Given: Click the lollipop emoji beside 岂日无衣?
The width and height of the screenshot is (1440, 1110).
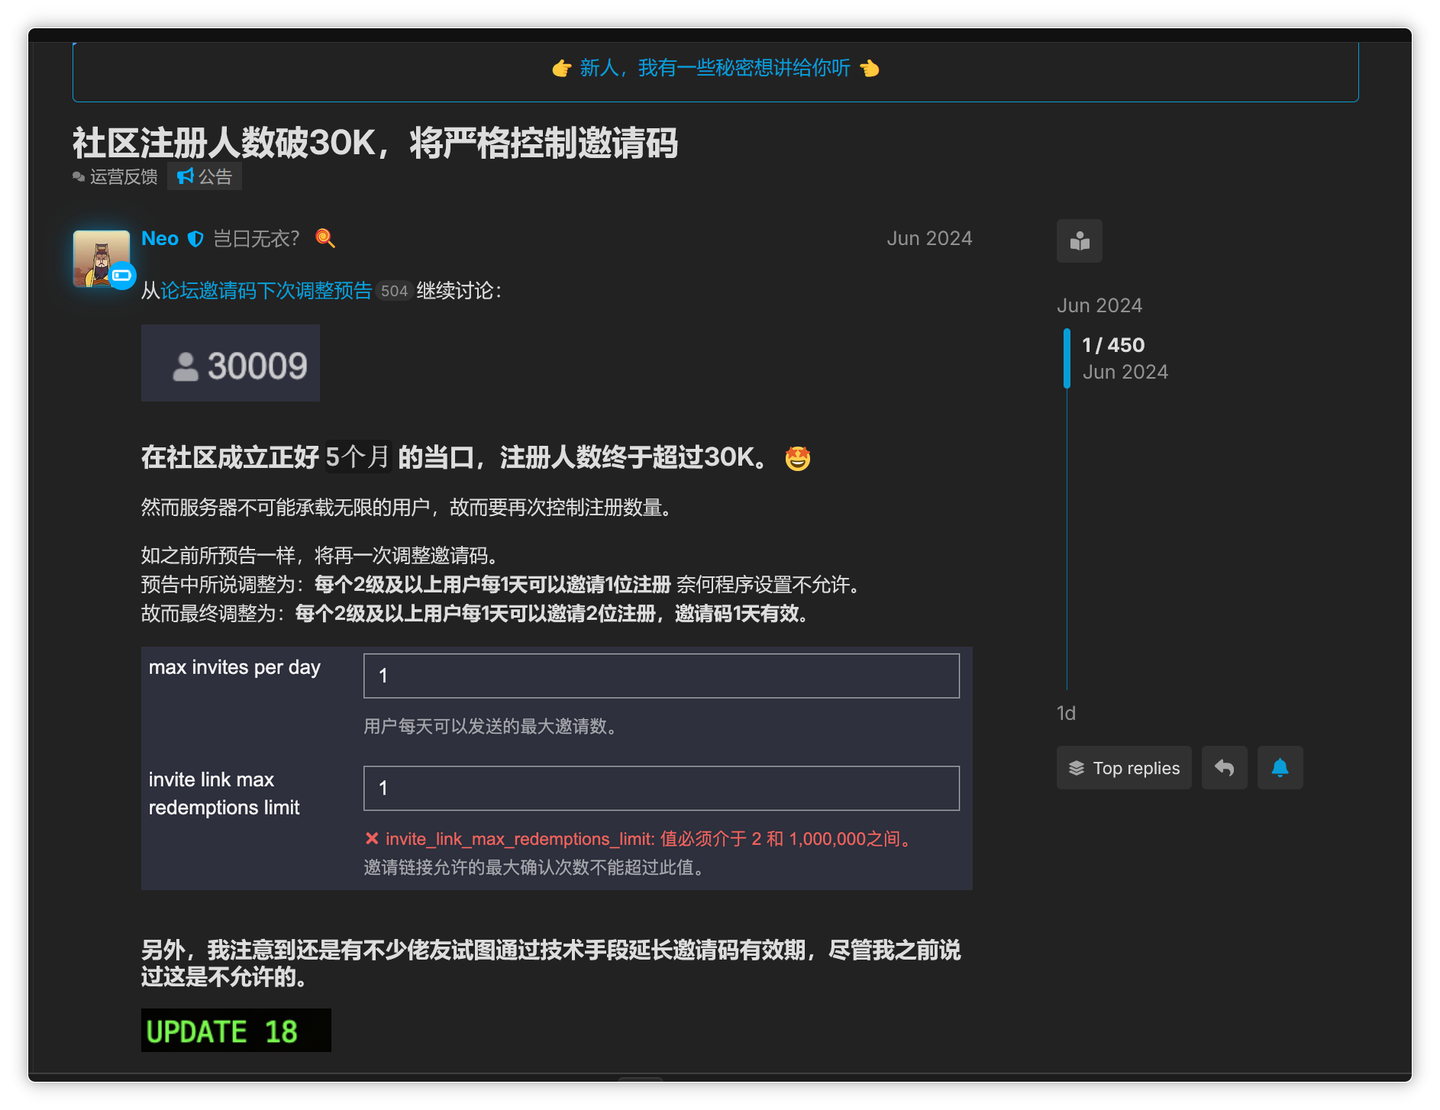Looking at the screenshot, I should pos(324,238).
